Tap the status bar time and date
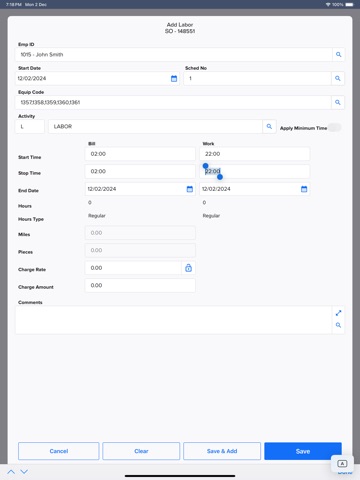The height and width of the screenshot is (480, 360). 26,4
